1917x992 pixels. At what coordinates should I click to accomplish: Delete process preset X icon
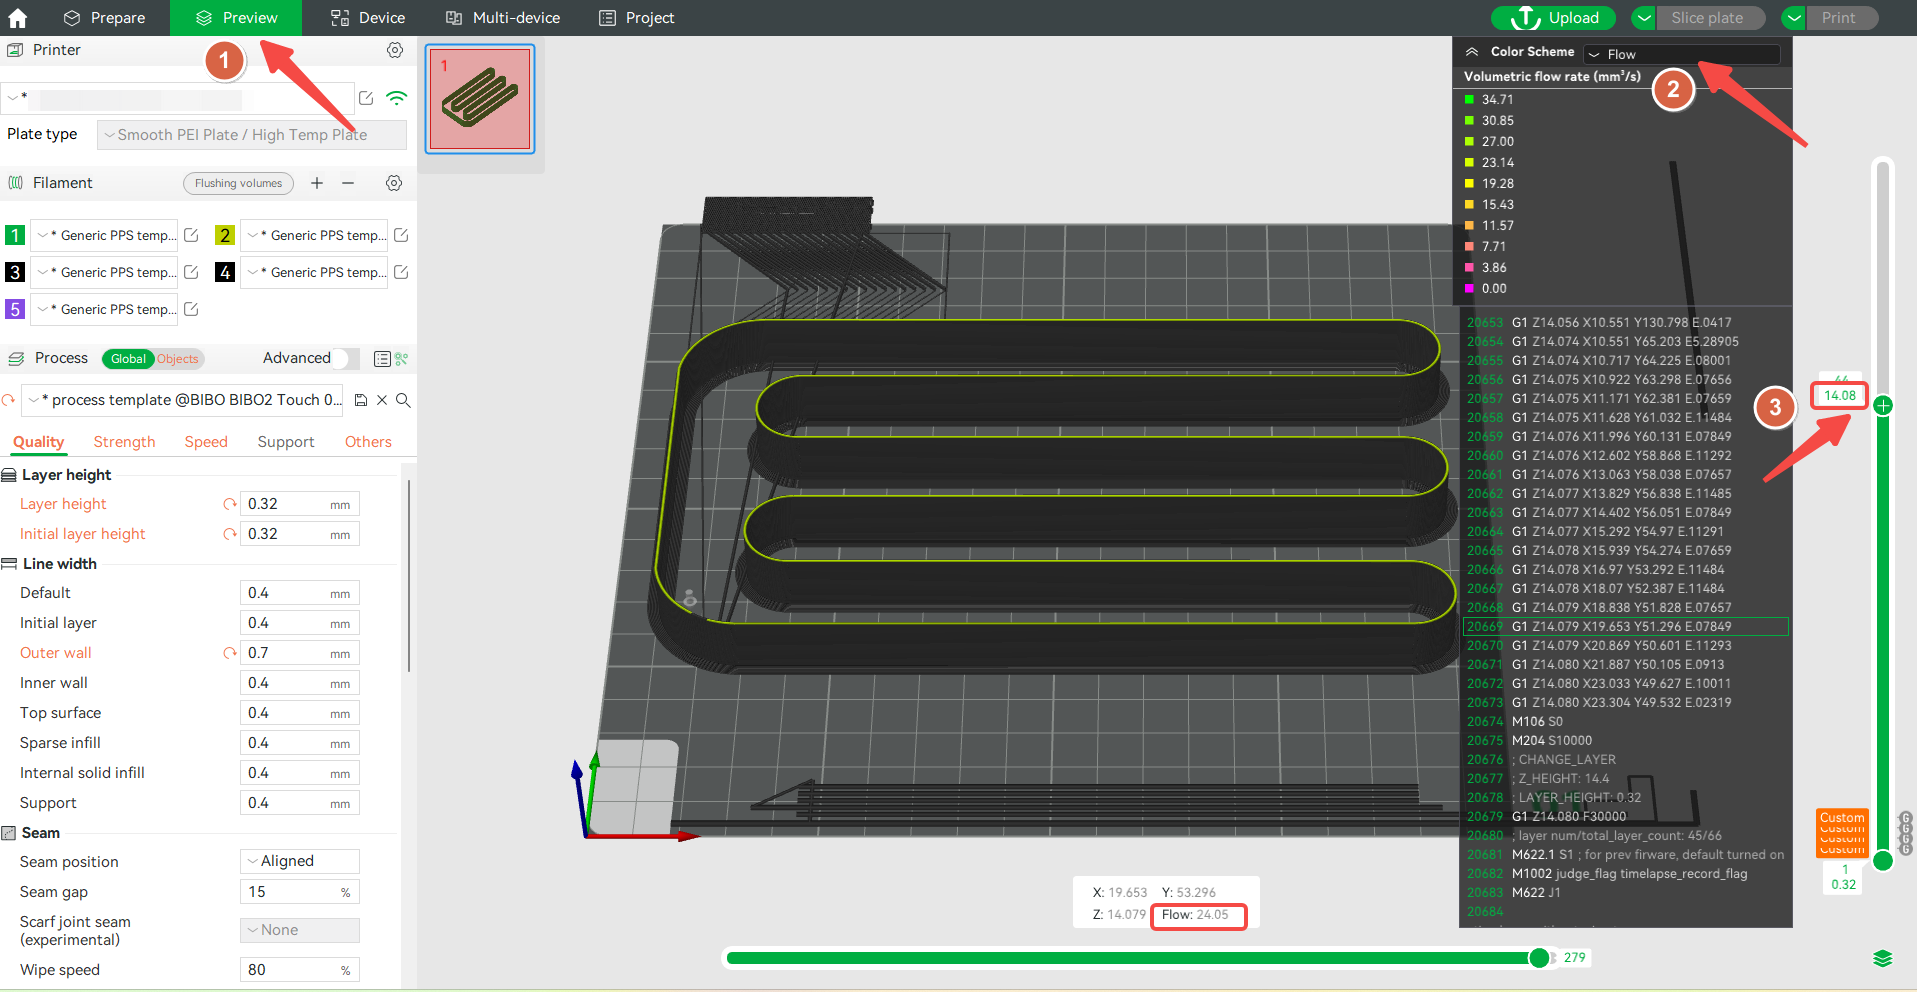click(382, 400)
